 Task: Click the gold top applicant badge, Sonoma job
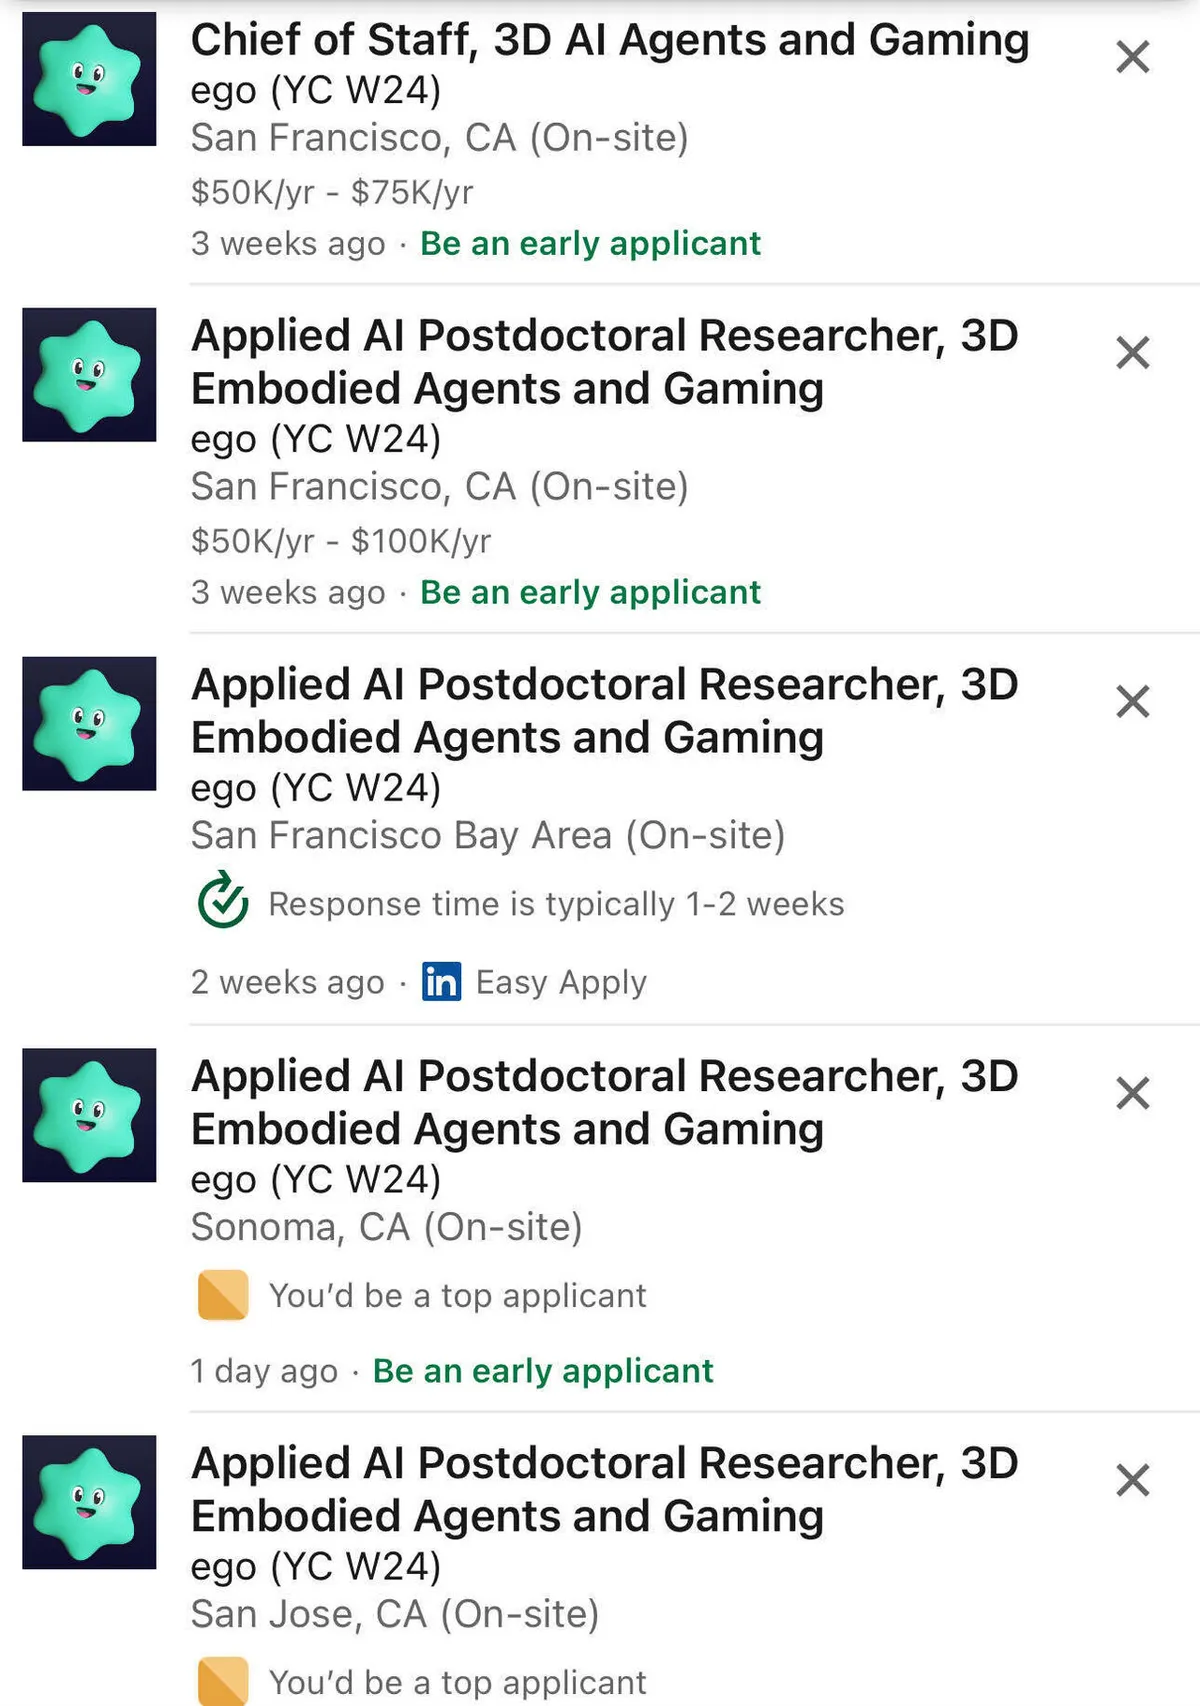(222, 1295)
